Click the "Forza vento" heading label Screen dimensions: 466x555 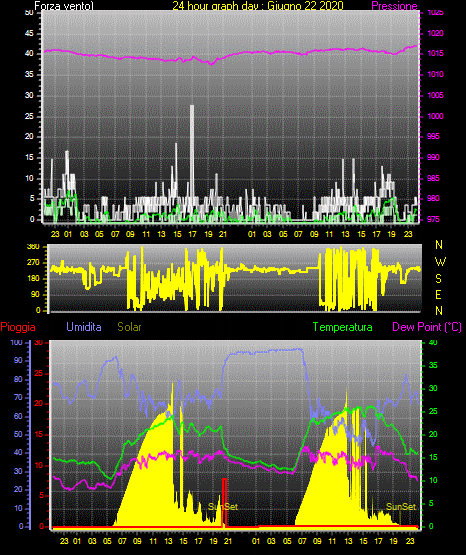pos(64,6)
